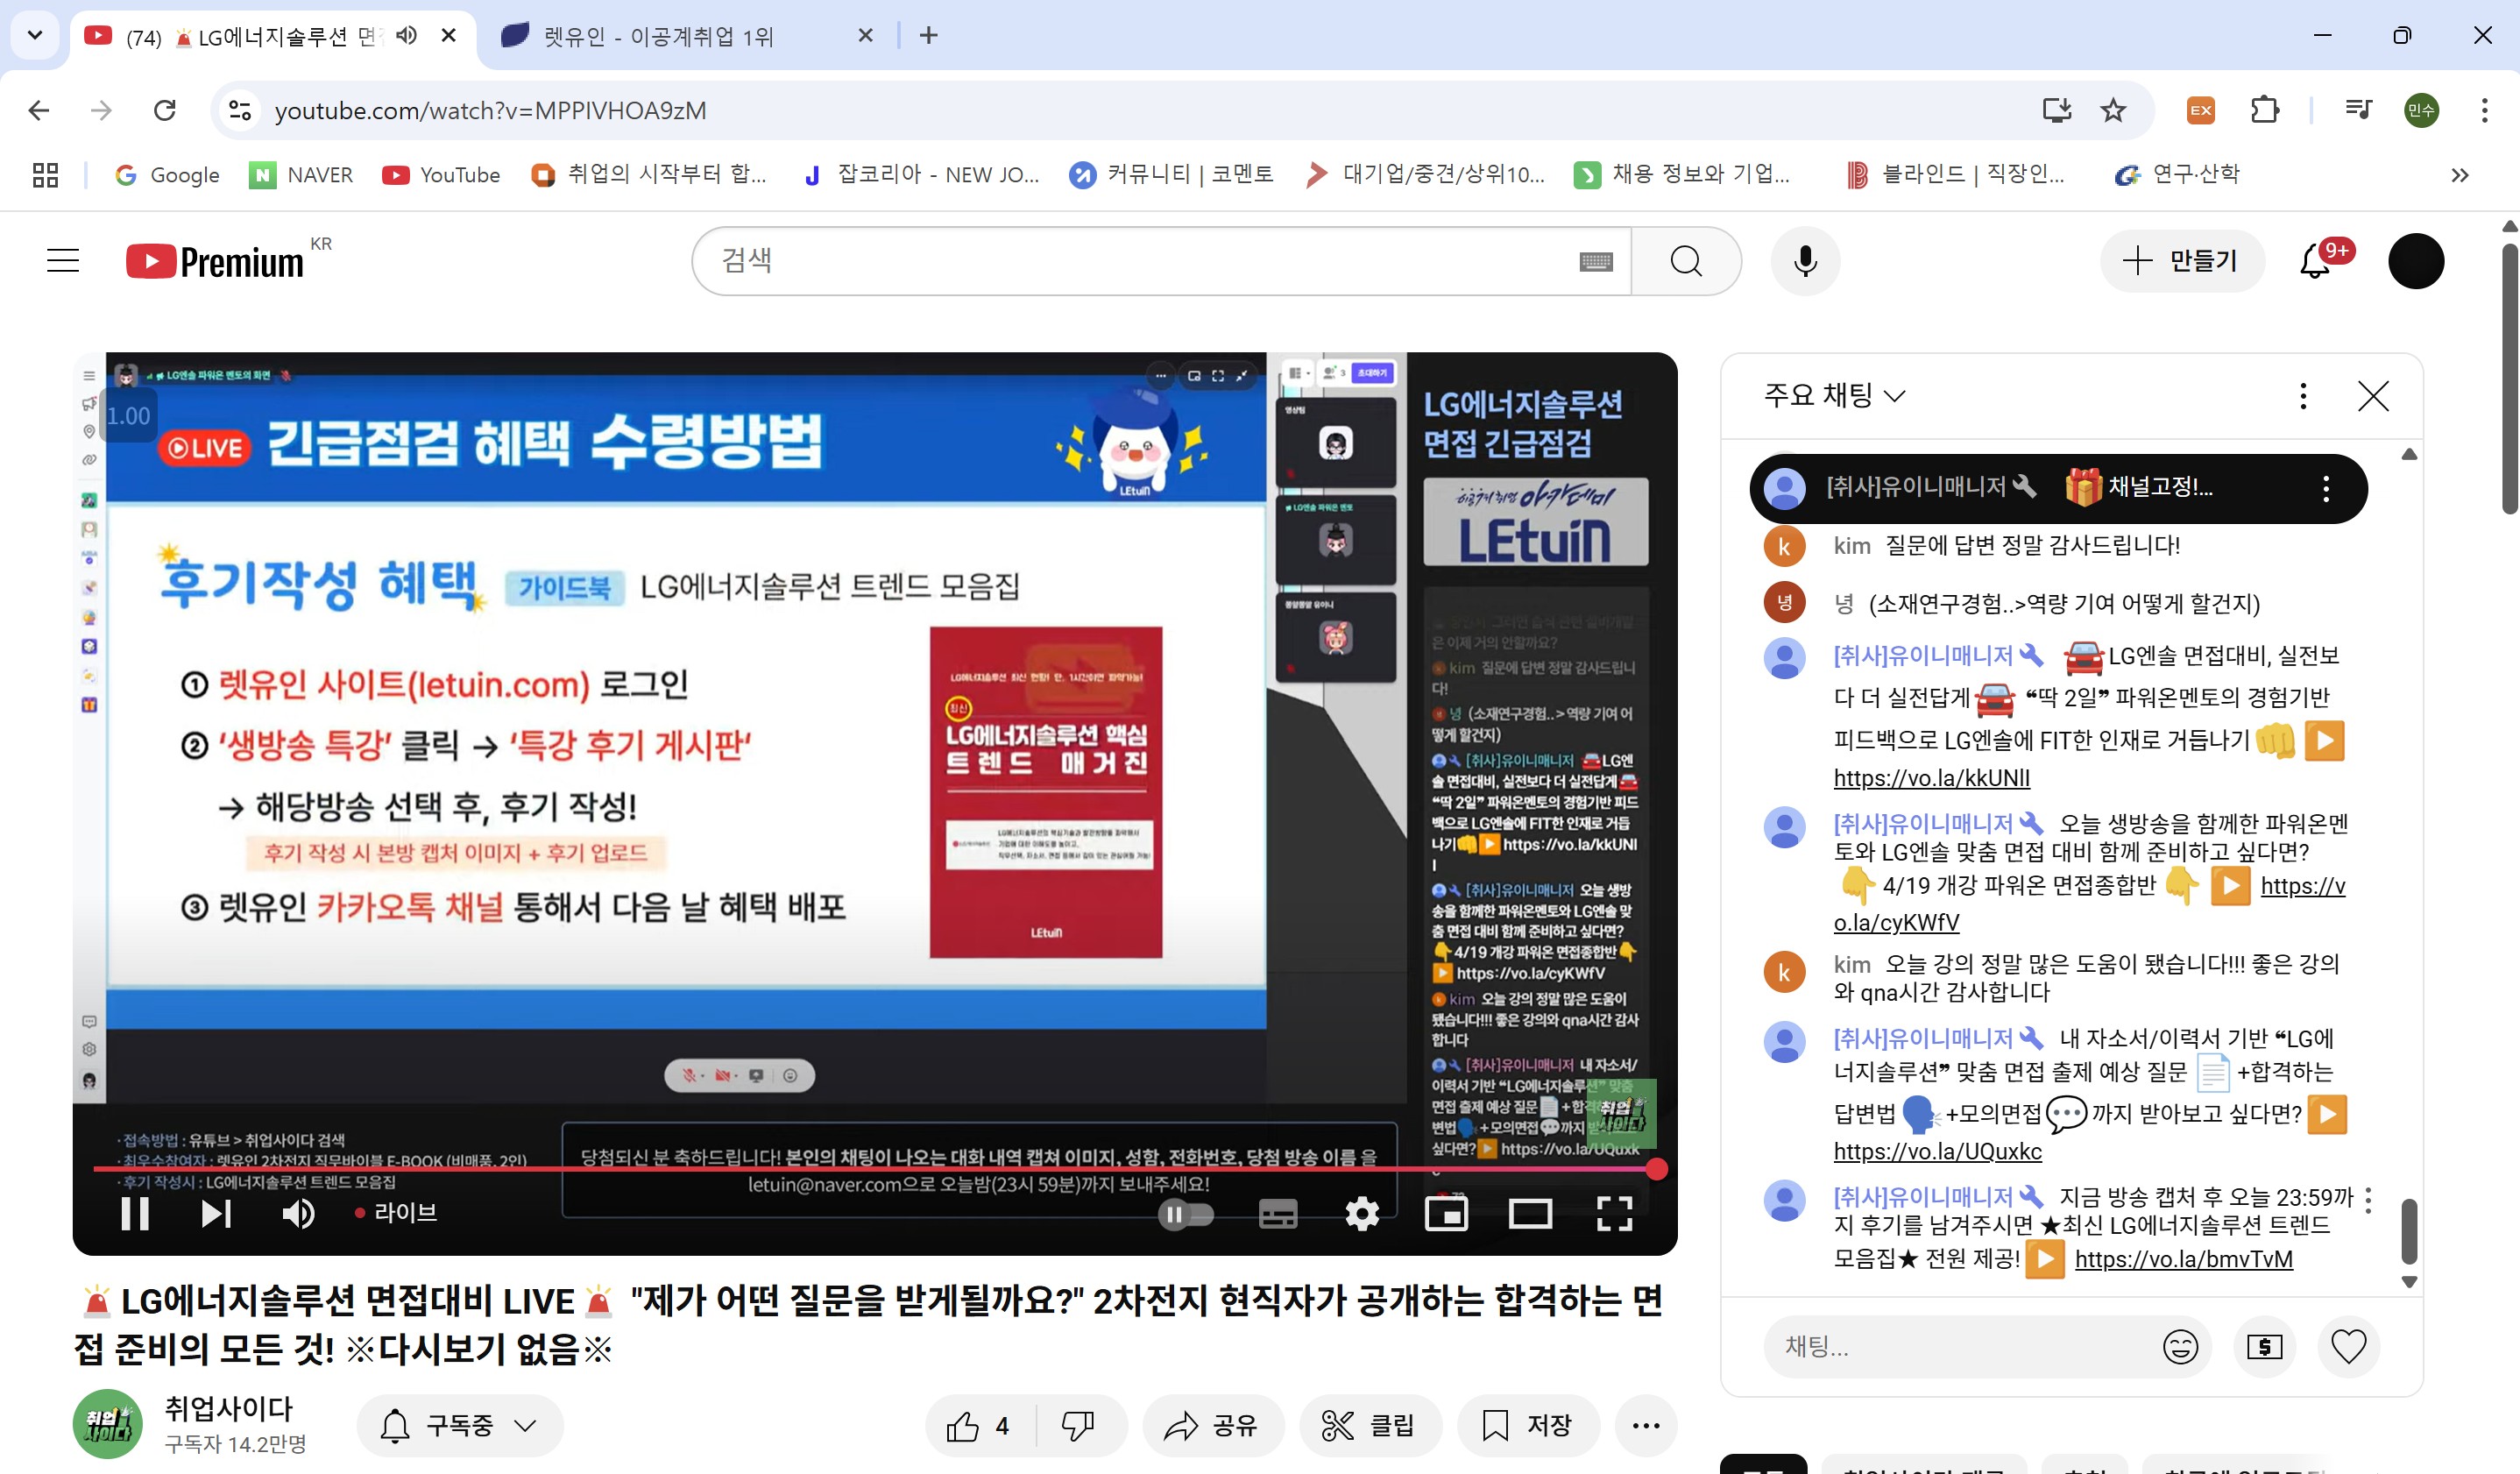
Task: Show hidden bookmarks with double chevron
Action: [x=2459, y=175]
